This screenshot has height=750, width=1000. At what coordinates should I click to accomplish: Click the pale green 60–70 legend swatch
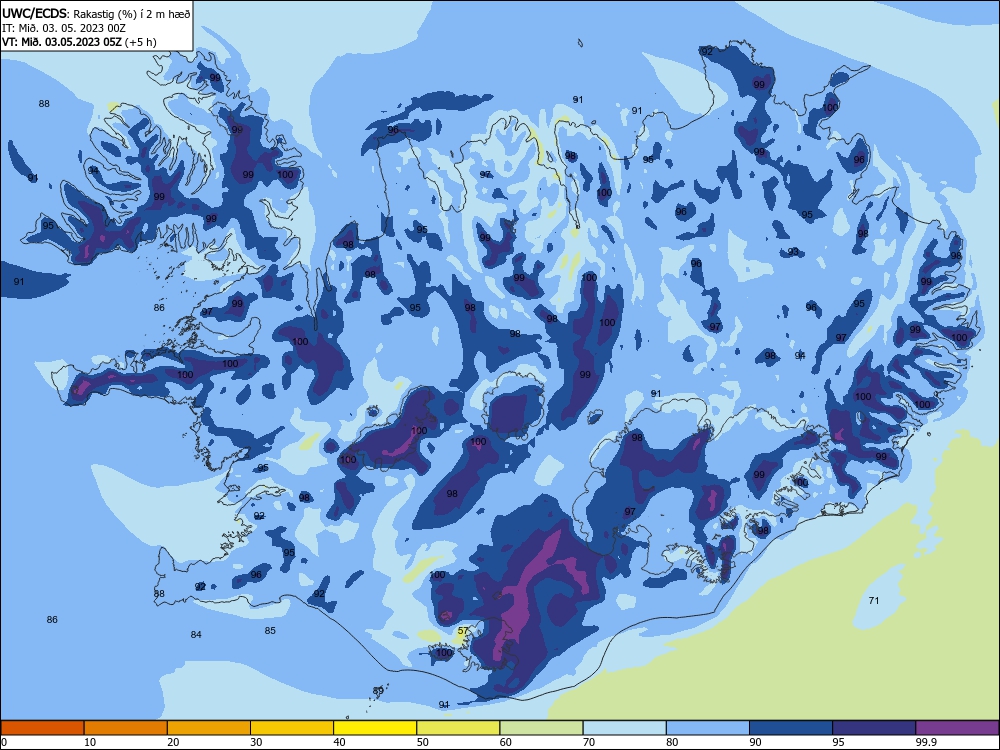tap(541, 728)
